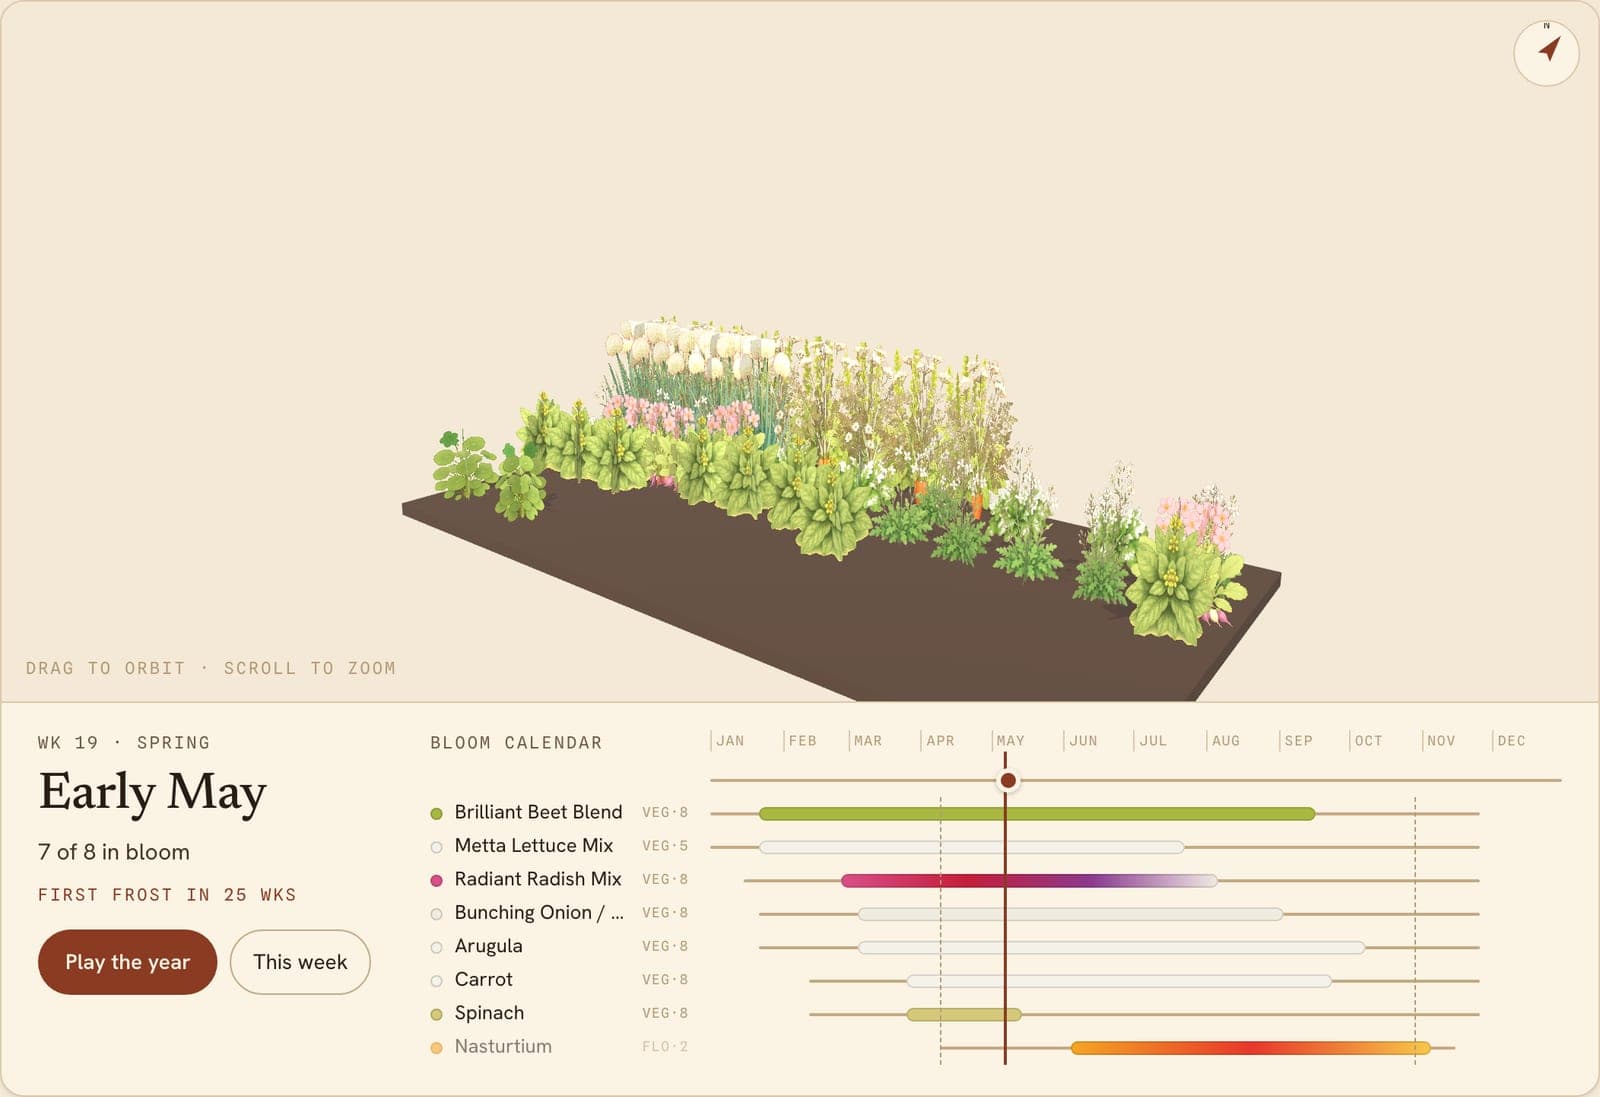The width and height of the screenshot is (1600, 1097).
Task: Click the olive dot beside Spinach
Action: coord(436,1015)
